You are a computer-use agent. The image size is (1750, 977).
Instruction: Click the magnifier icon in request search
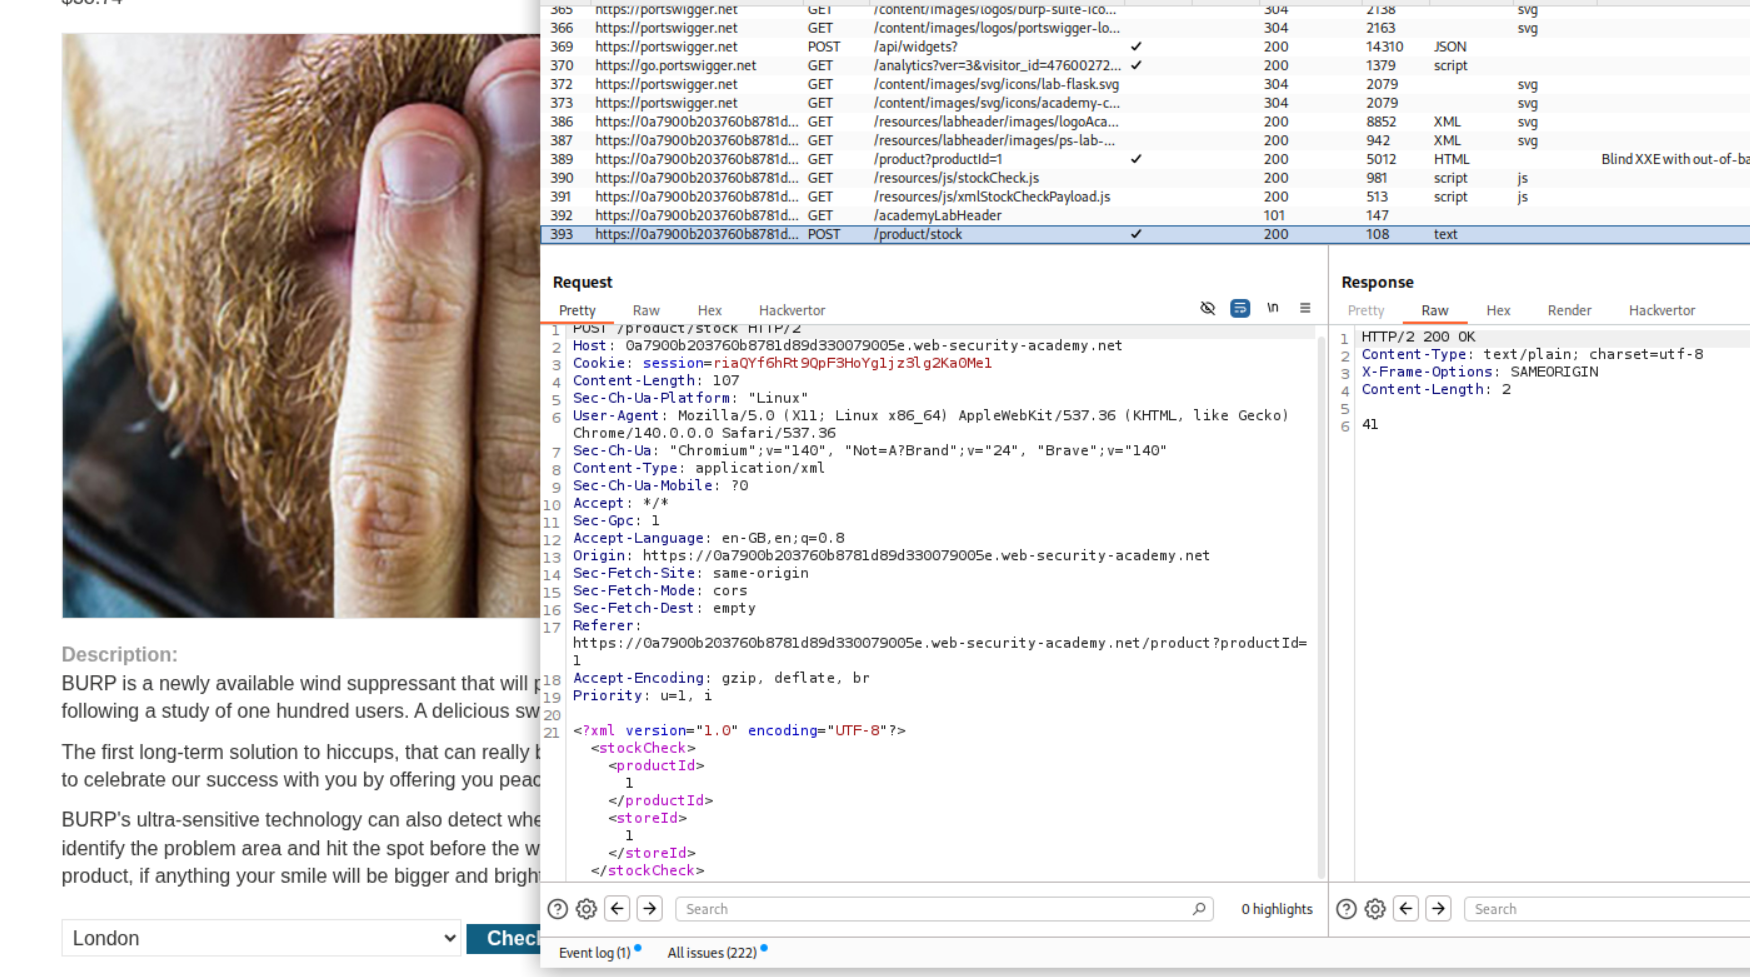(1199, 909)
